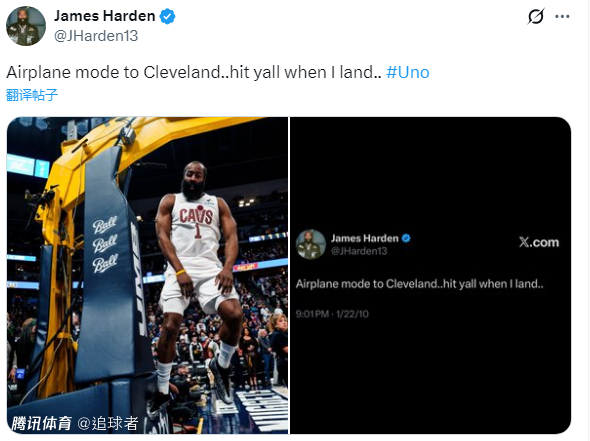Screen dimensions: 590x441
Task: Click the Ball logos on the blue stanchion padding
Action: 105,245
